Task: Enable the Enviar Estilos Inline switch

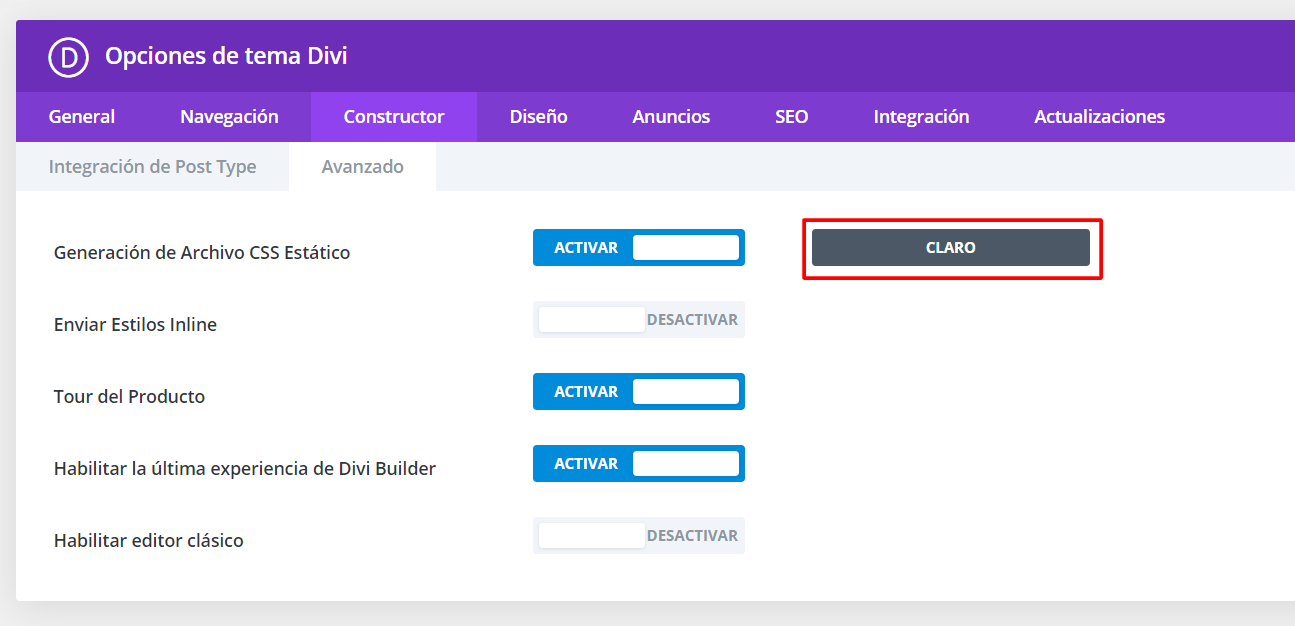Action: pyautogui.click(x=639, y=320)
